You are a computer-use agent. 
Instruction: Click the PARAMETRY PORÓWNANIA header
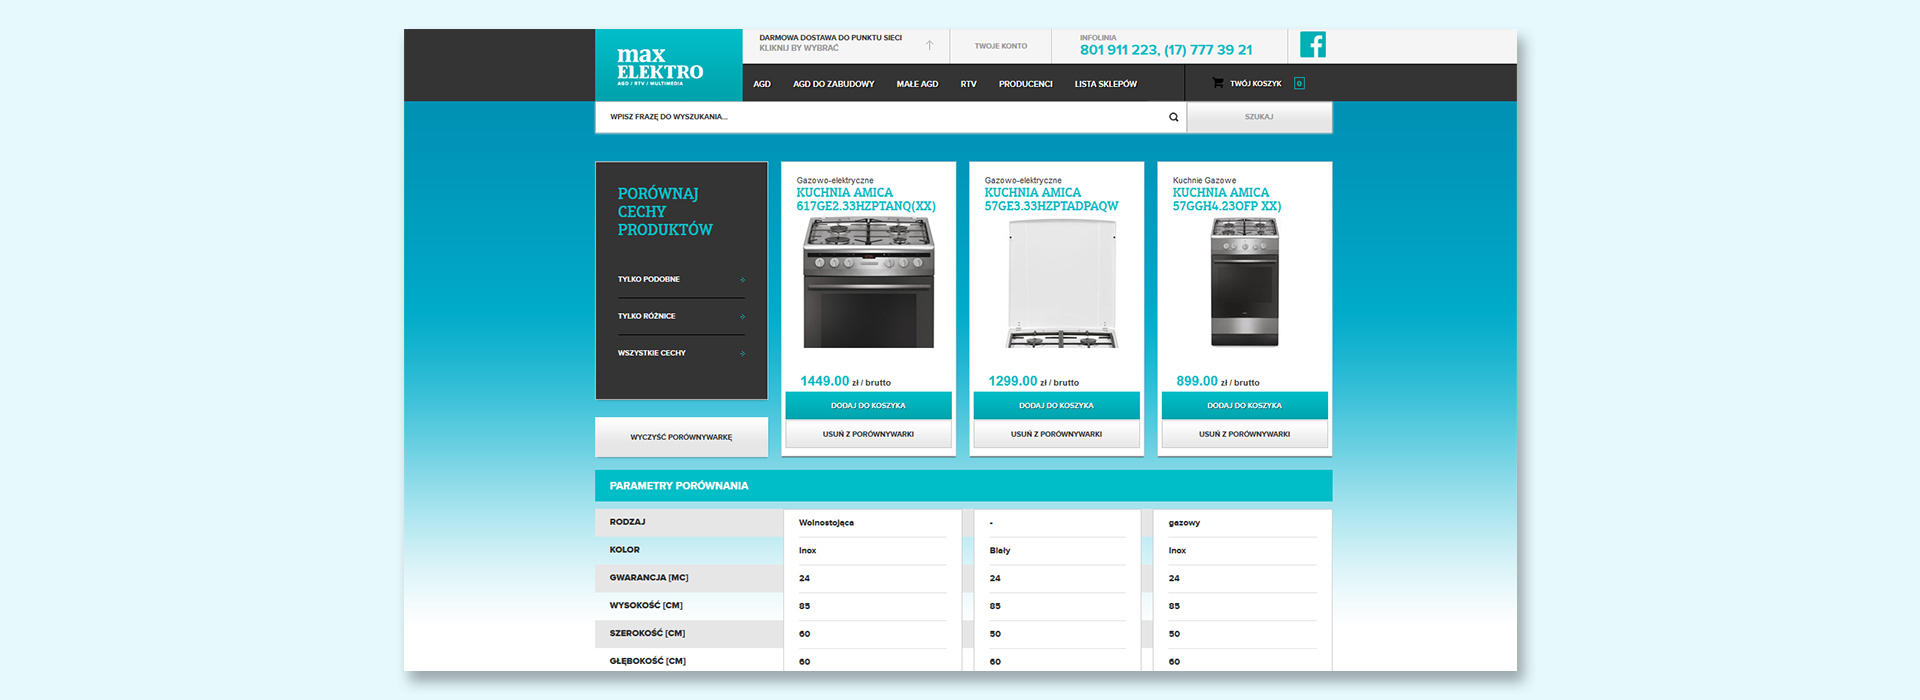(x=963, y=485)
